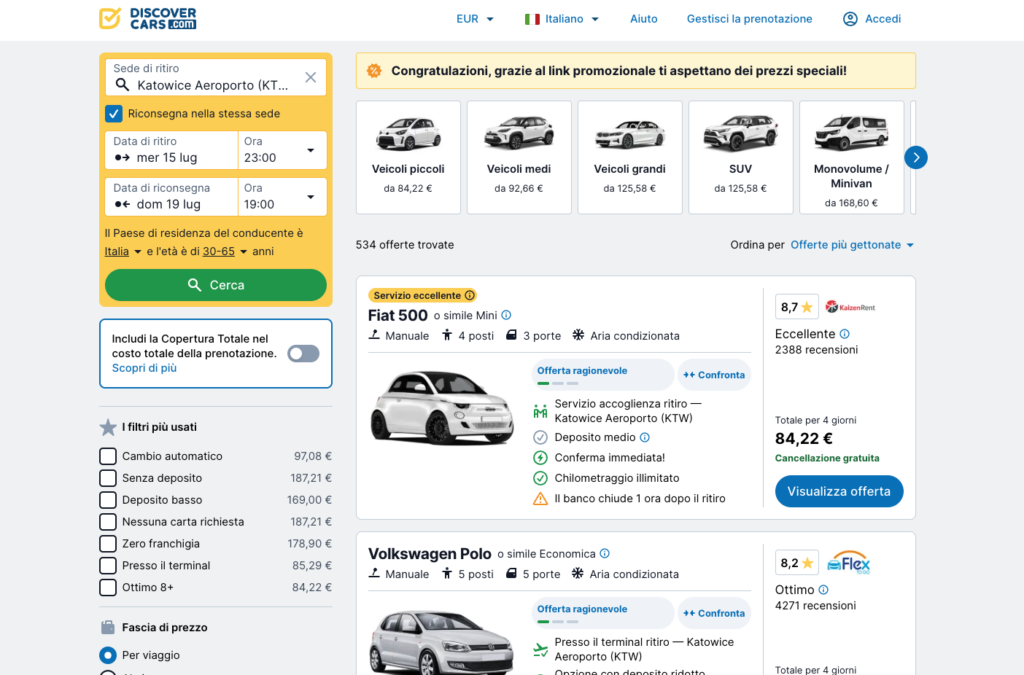Click Volkswagen Polo Offerta ragionevole indicator
This screenshot has width=1024, height=675.
click(603, 613)
